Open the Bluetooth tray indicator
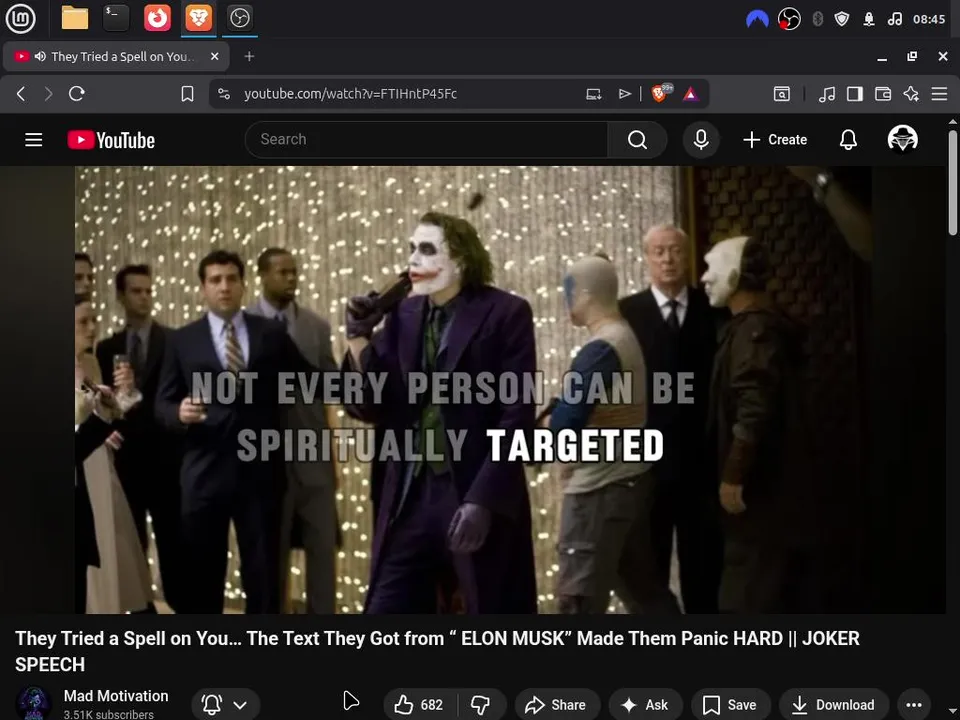 (x=817, y=20)
